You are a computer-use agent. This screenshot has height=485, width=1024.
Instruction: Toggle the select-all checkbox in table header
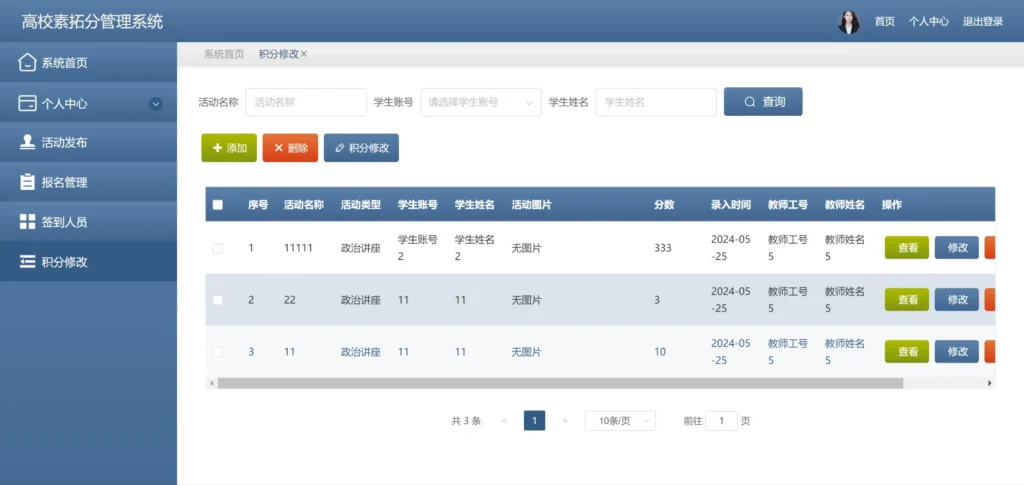point(218,205)
